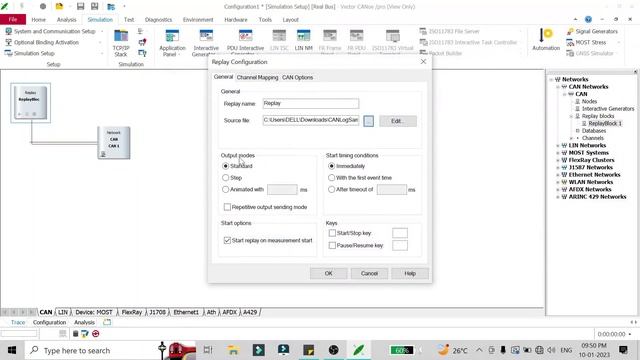Open the Interactive Generator ribbon icon
The height and width of the screenshot is (360, 640).
[206, 42]
